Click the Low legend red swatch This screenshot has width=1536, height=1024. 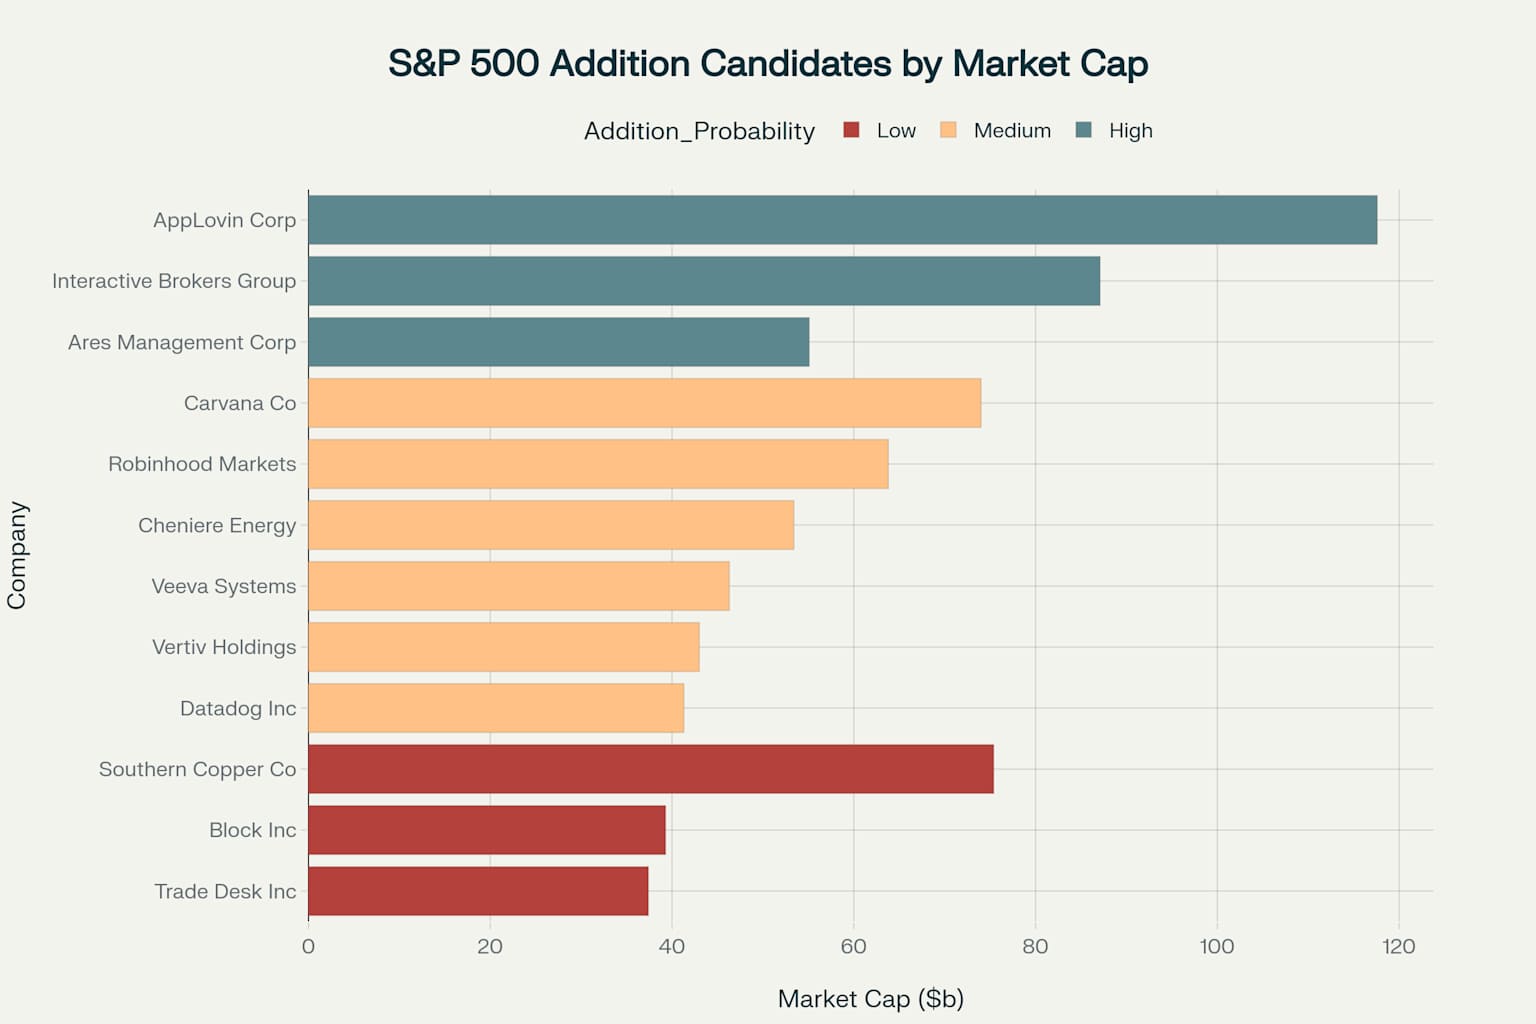coord(851,130)
